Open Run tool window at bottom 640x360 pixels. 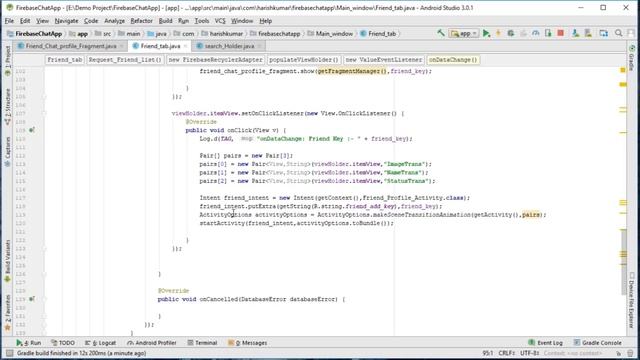tap(29, 343)
